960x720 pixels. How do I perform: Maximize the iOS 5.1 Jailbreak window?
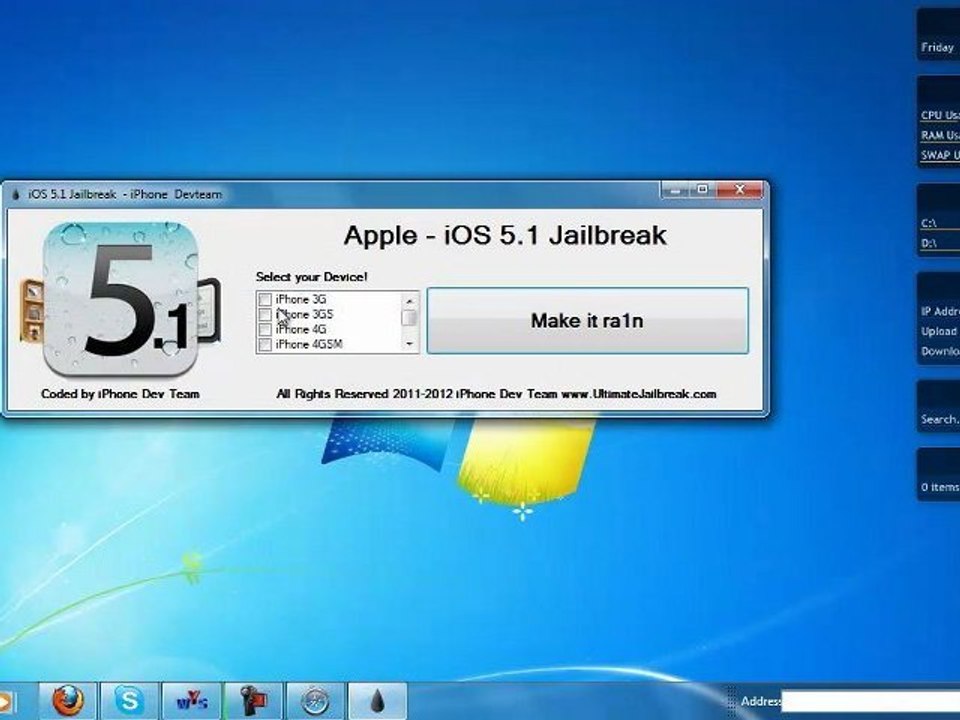click(x=703, y=190)
